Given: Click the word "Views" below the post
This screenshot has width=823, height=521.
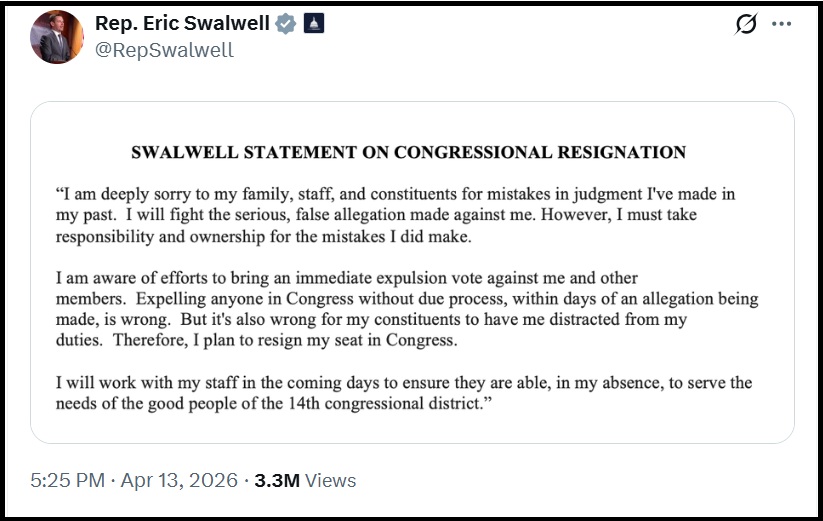Looking at the screenshot, I should point(330,481).
